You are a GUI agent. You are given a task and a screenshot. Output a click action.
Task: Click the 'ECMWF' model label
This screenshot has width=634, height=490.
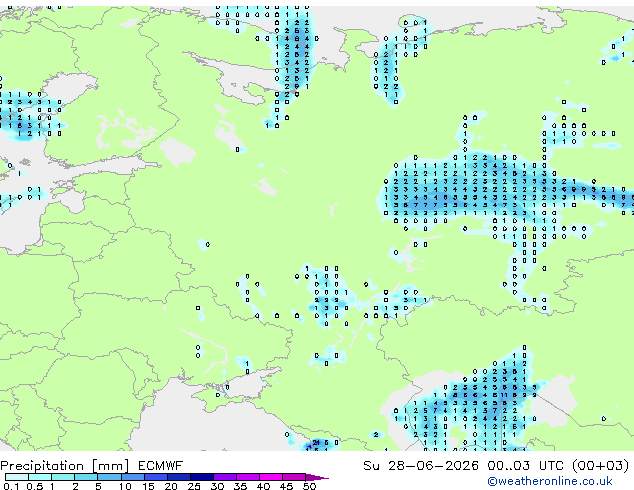click(x=161, y=466)
